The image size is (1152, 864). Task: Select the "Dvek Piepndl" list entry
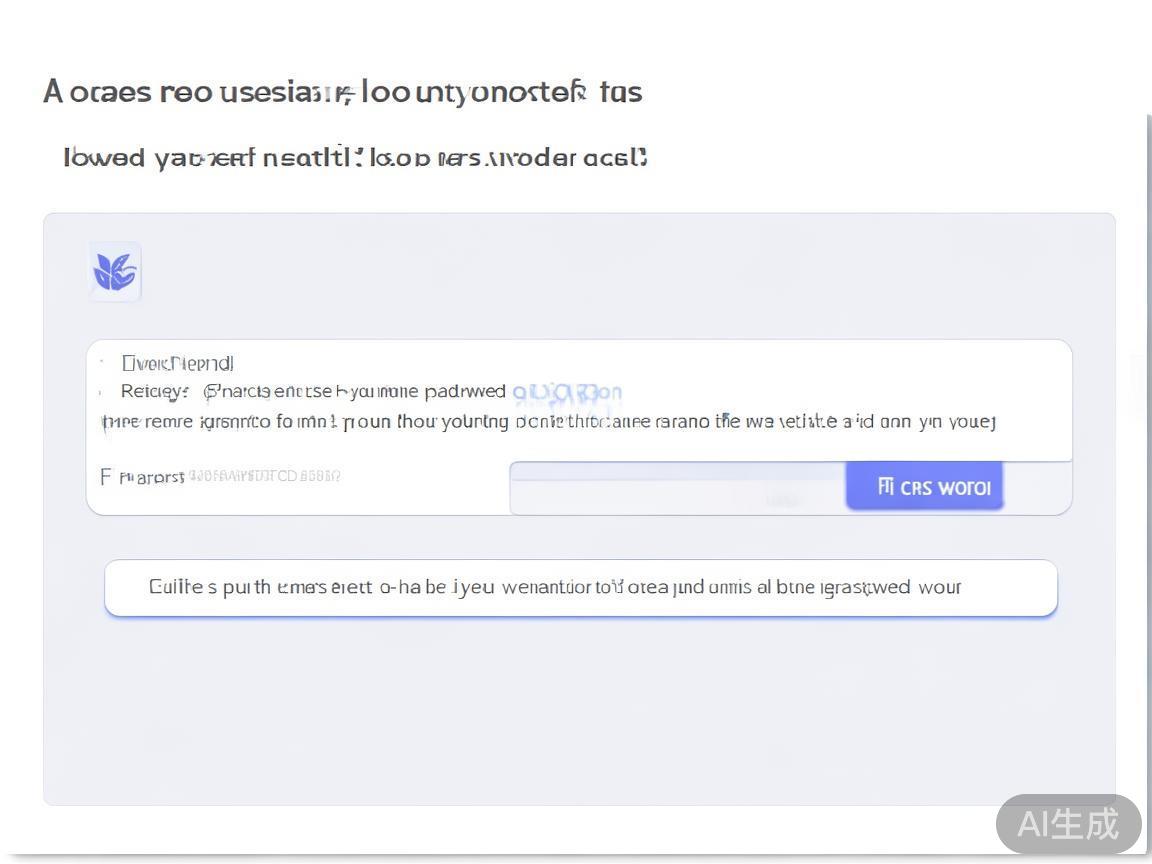pos(177,363)
